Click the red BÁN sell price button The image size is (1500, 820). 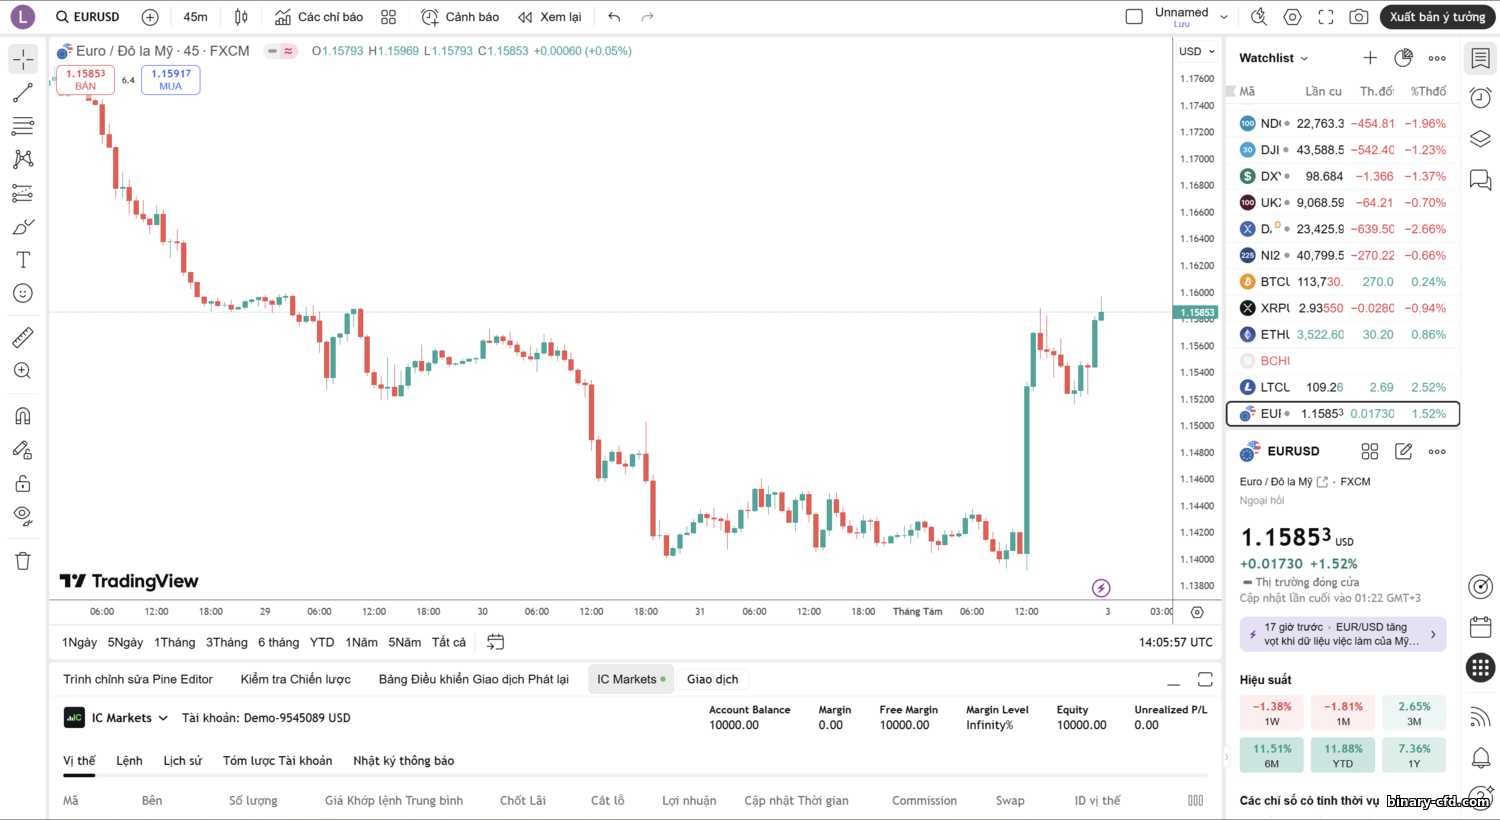[86, 80]
